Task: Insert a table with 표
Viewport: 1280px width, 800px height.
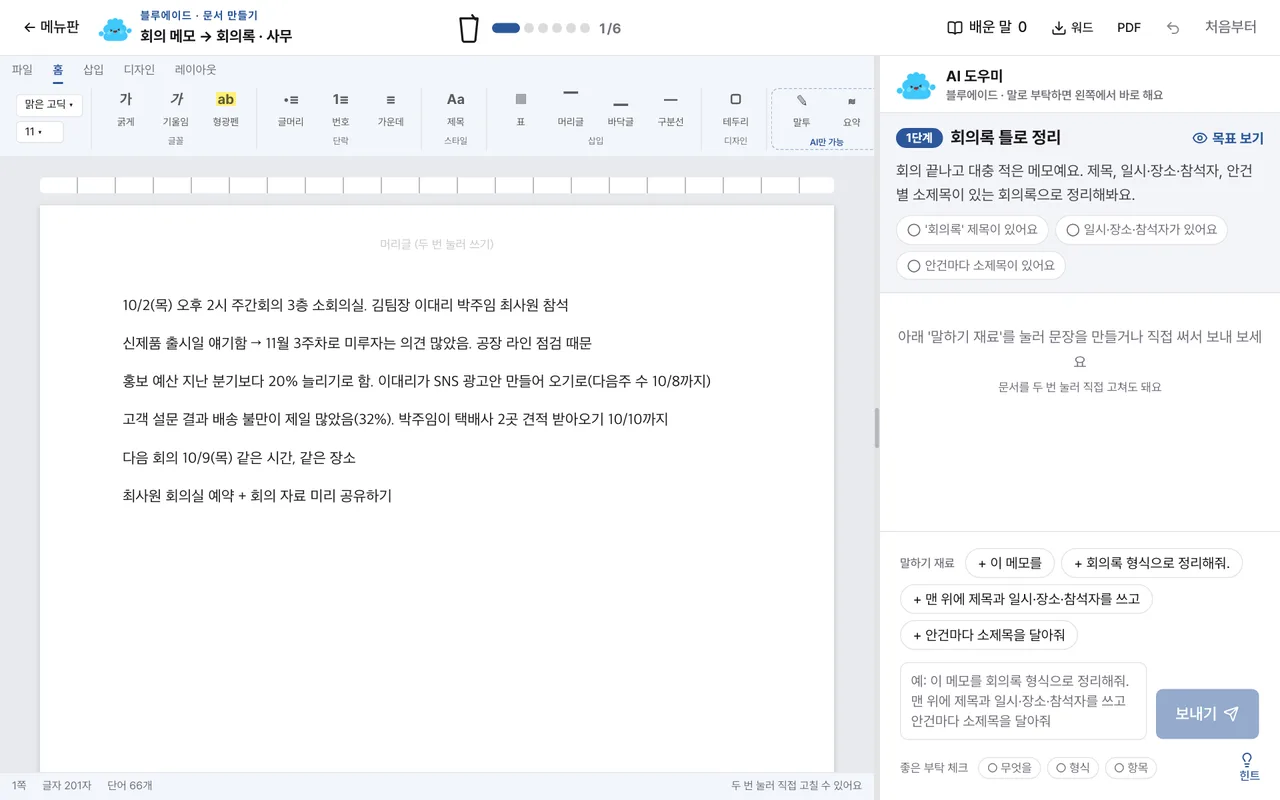Action: (x=521, y=110)
